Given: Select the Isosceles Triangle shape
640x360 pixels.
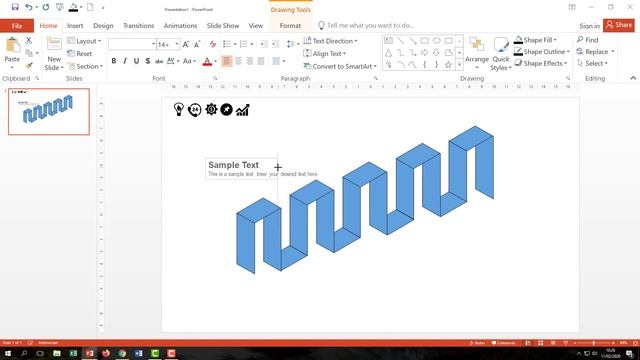Looking at the screenshot, I should click(x=389, y=53).
